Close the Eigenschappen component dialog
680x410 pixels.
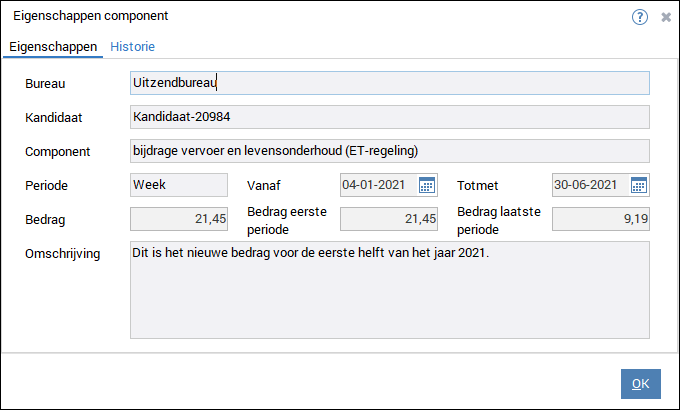[x=666, y=17]
